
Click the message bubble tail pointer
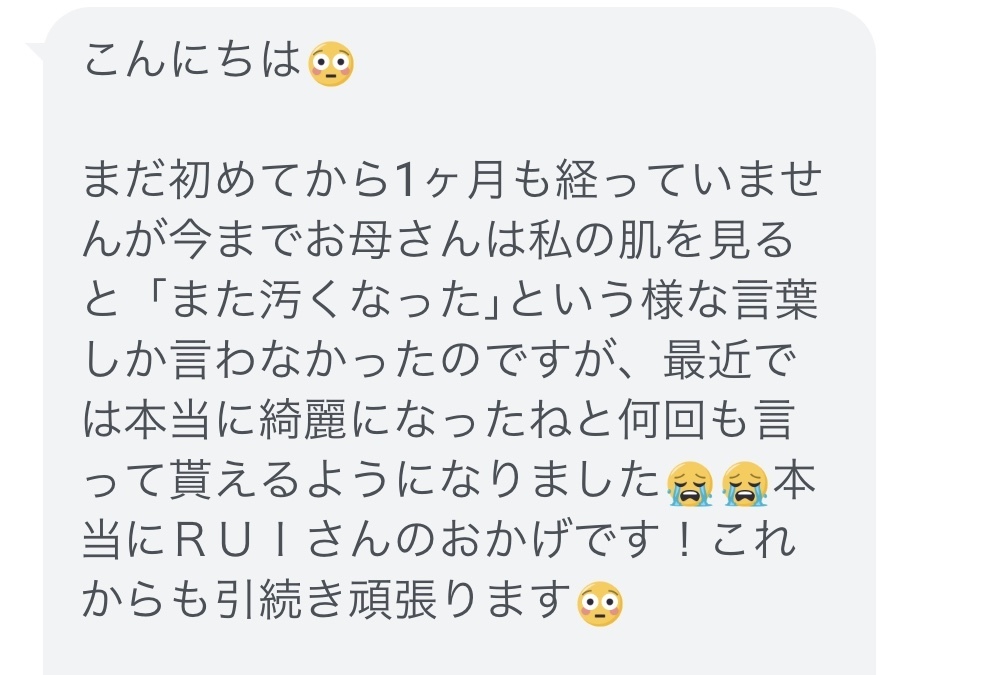pos(35,52)
